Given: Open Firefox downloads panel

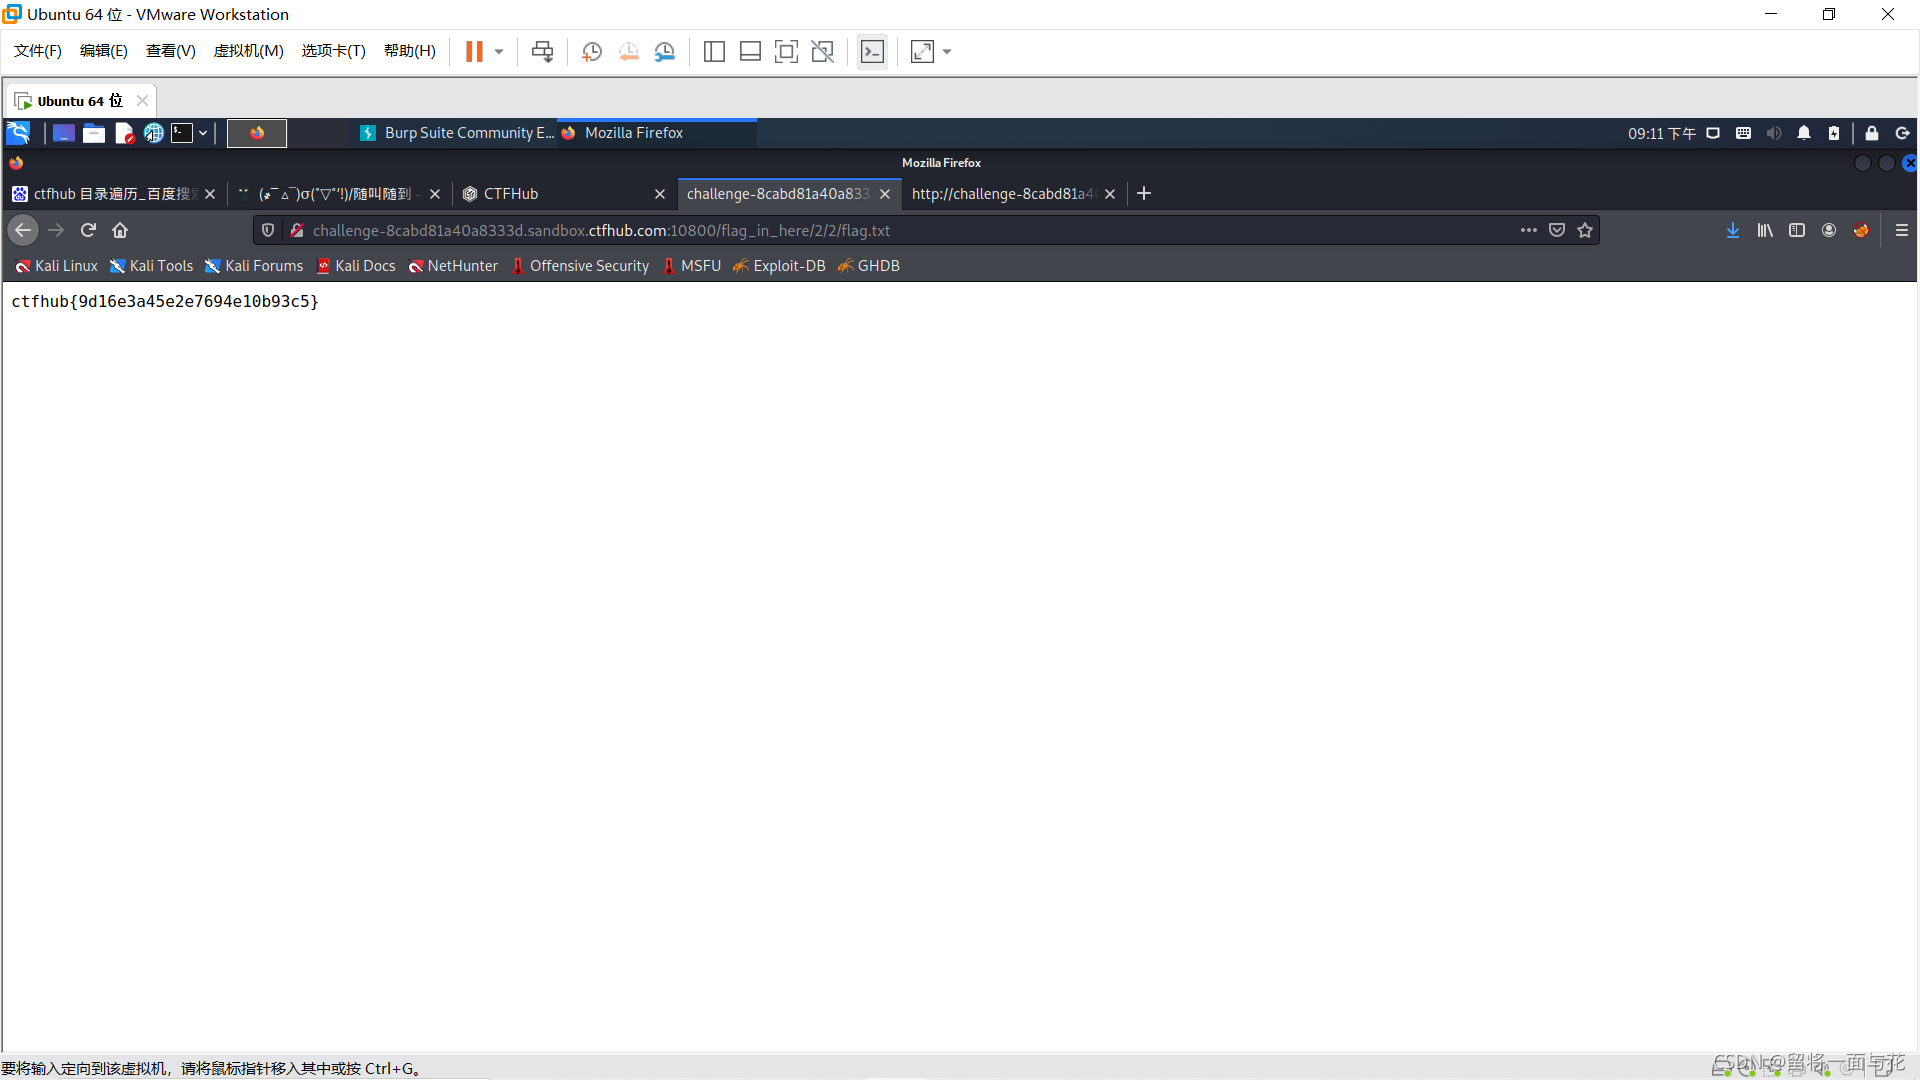Looking at the screenshot, I should click(1733, 230).
